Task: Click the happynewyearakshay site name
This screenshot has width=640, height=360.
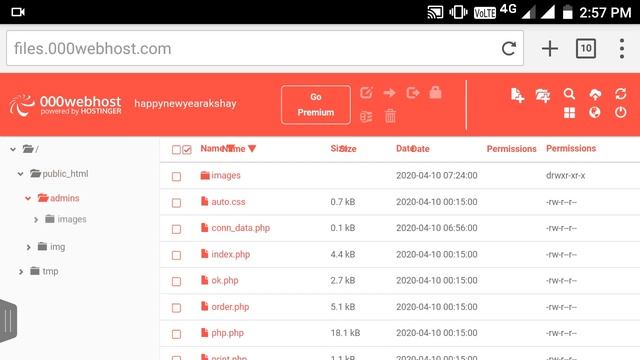Action: coord(185,103)
